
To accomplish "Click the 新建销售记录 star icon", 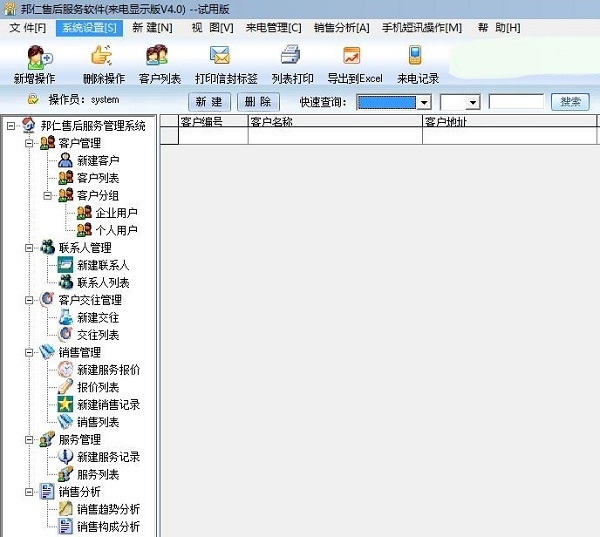I will [65, 404].
